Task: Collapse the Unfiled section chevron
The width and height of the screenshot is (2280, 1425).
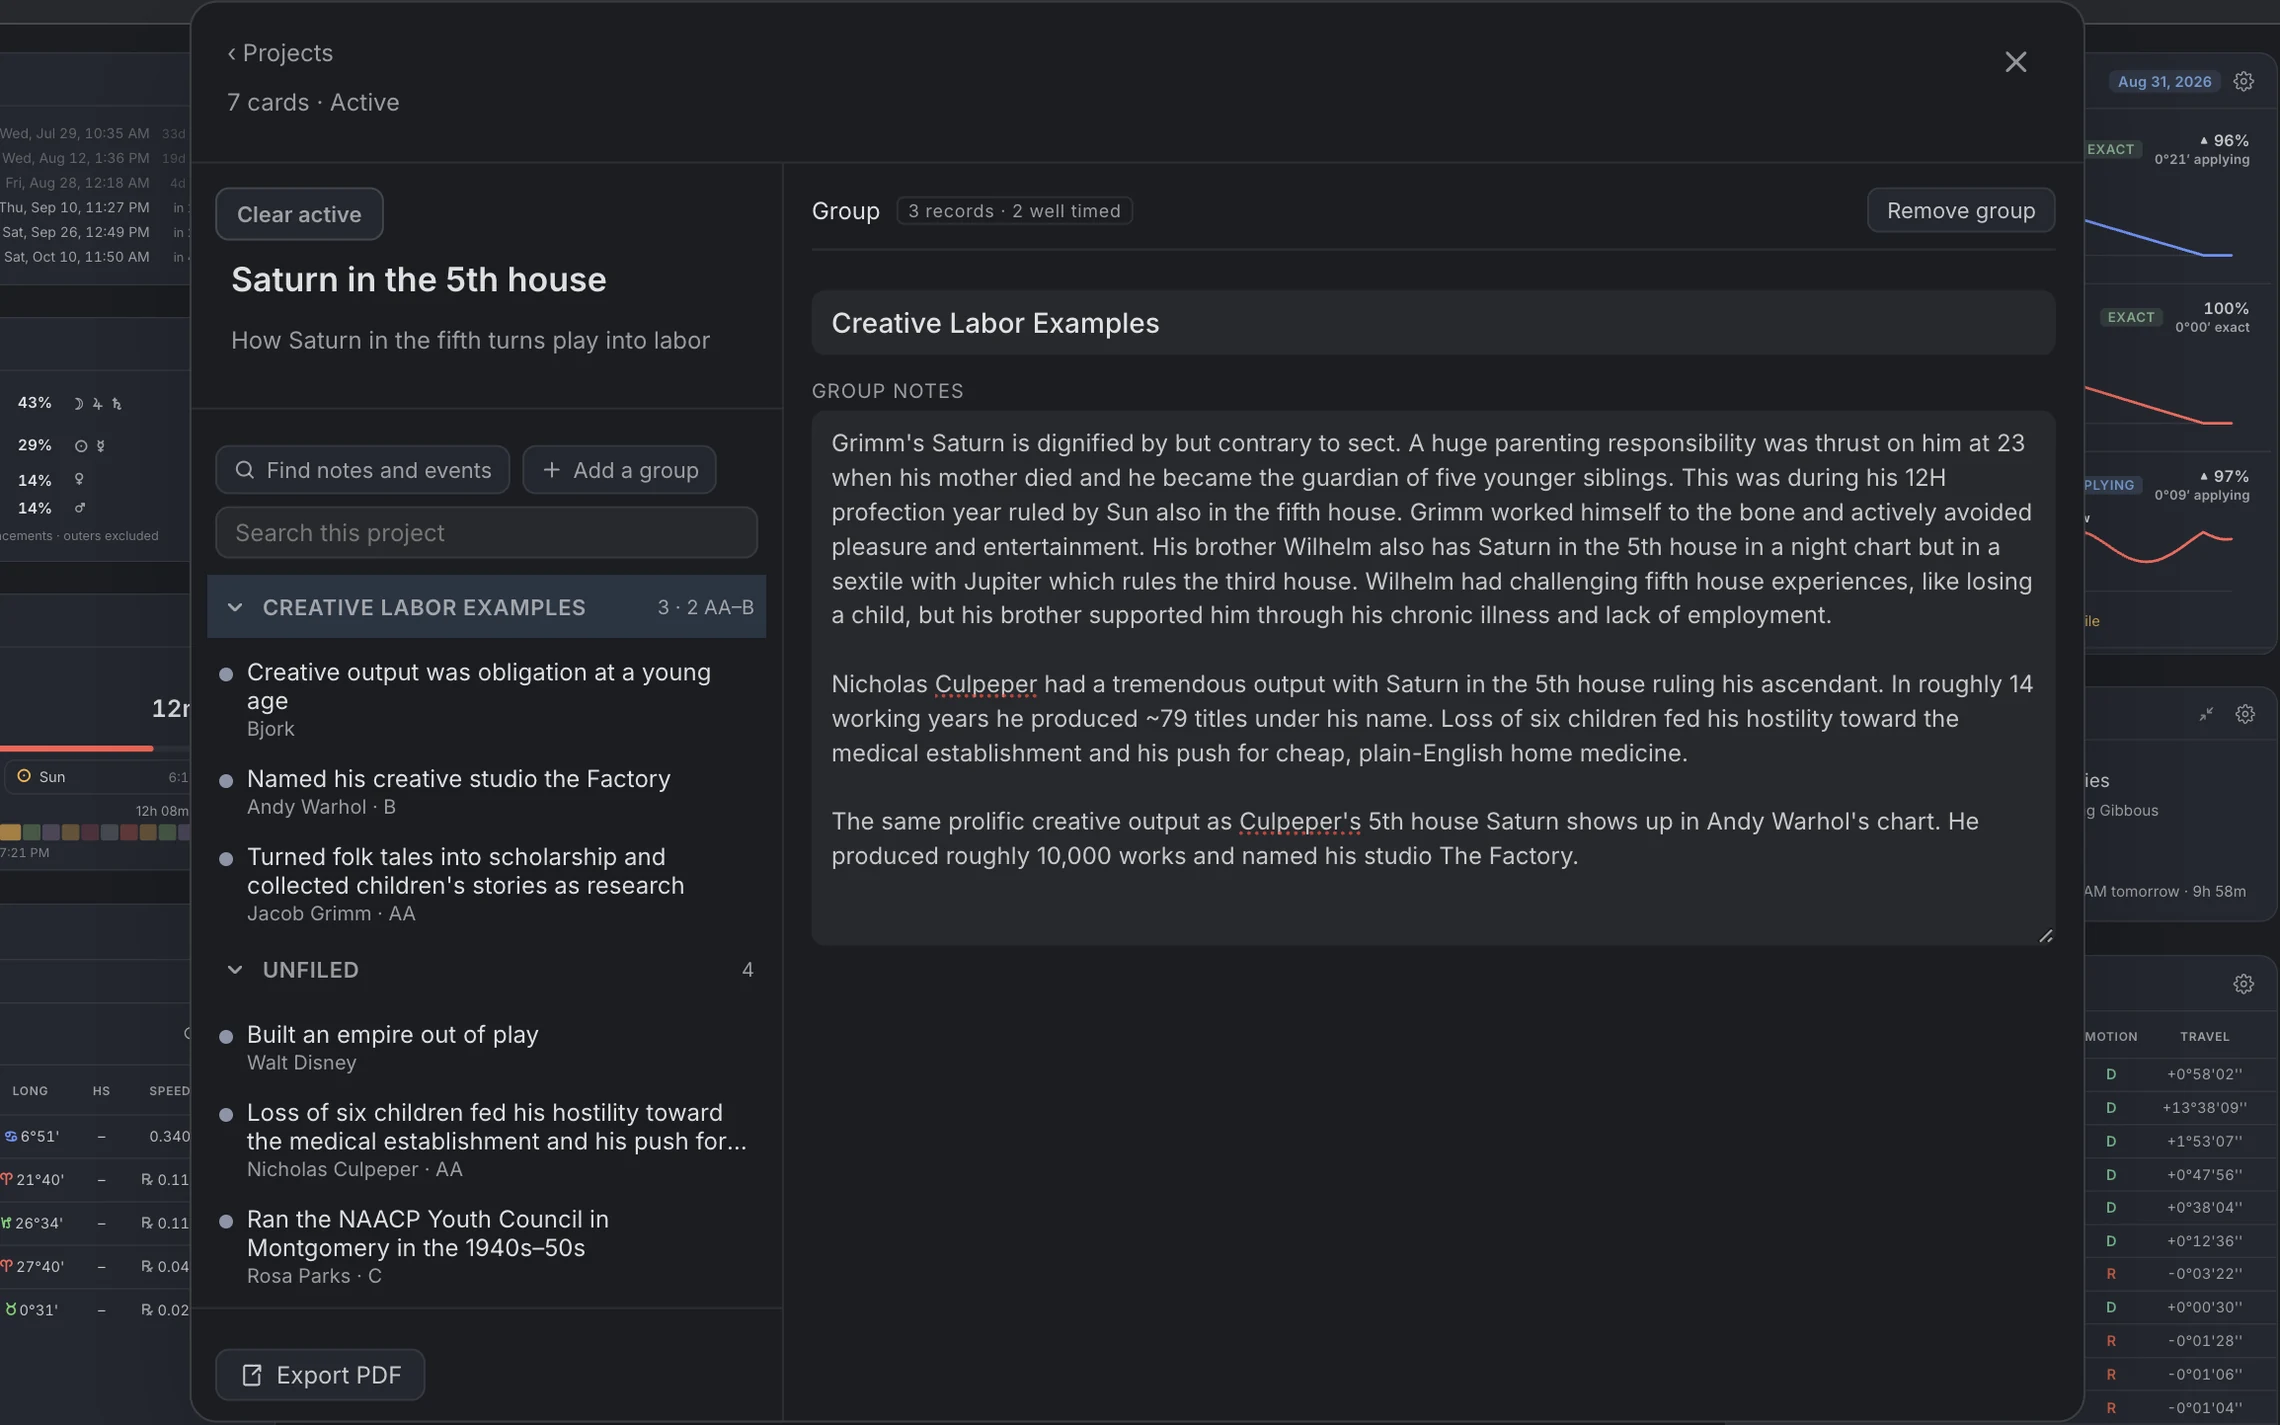Action: 235,969
